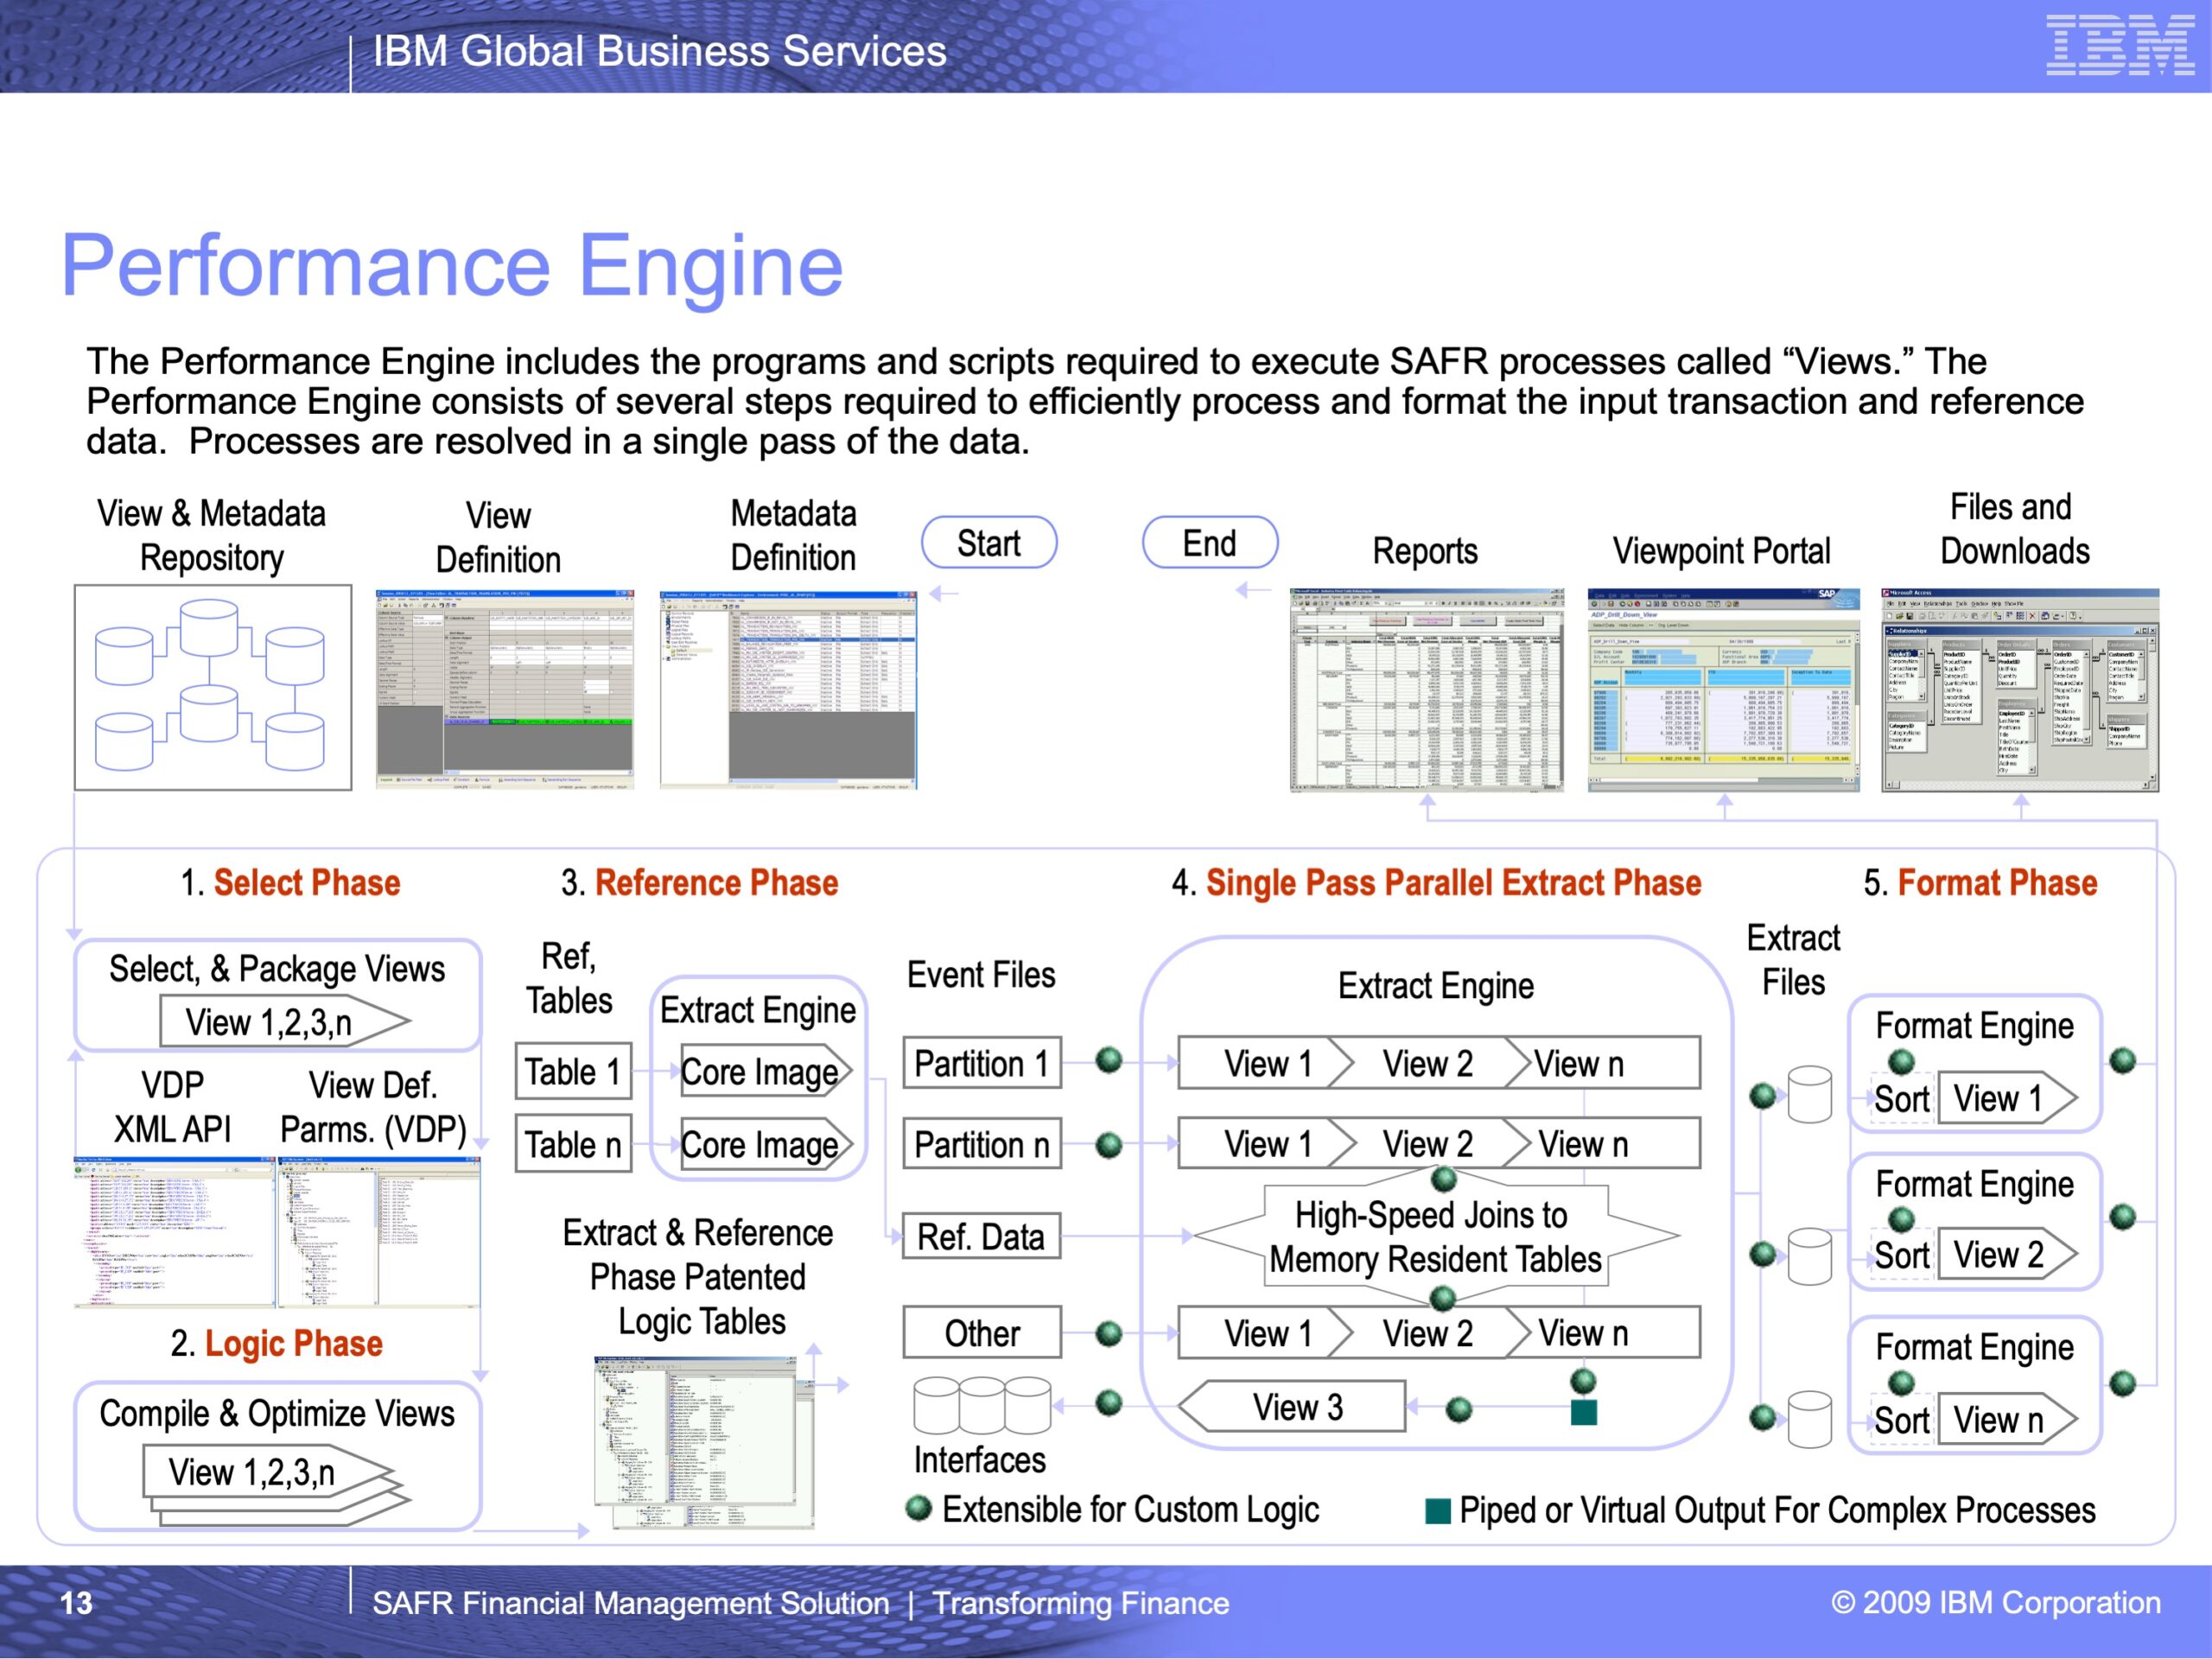Click Sort box beside View 1 in Format Engine

(1901, 1099)
